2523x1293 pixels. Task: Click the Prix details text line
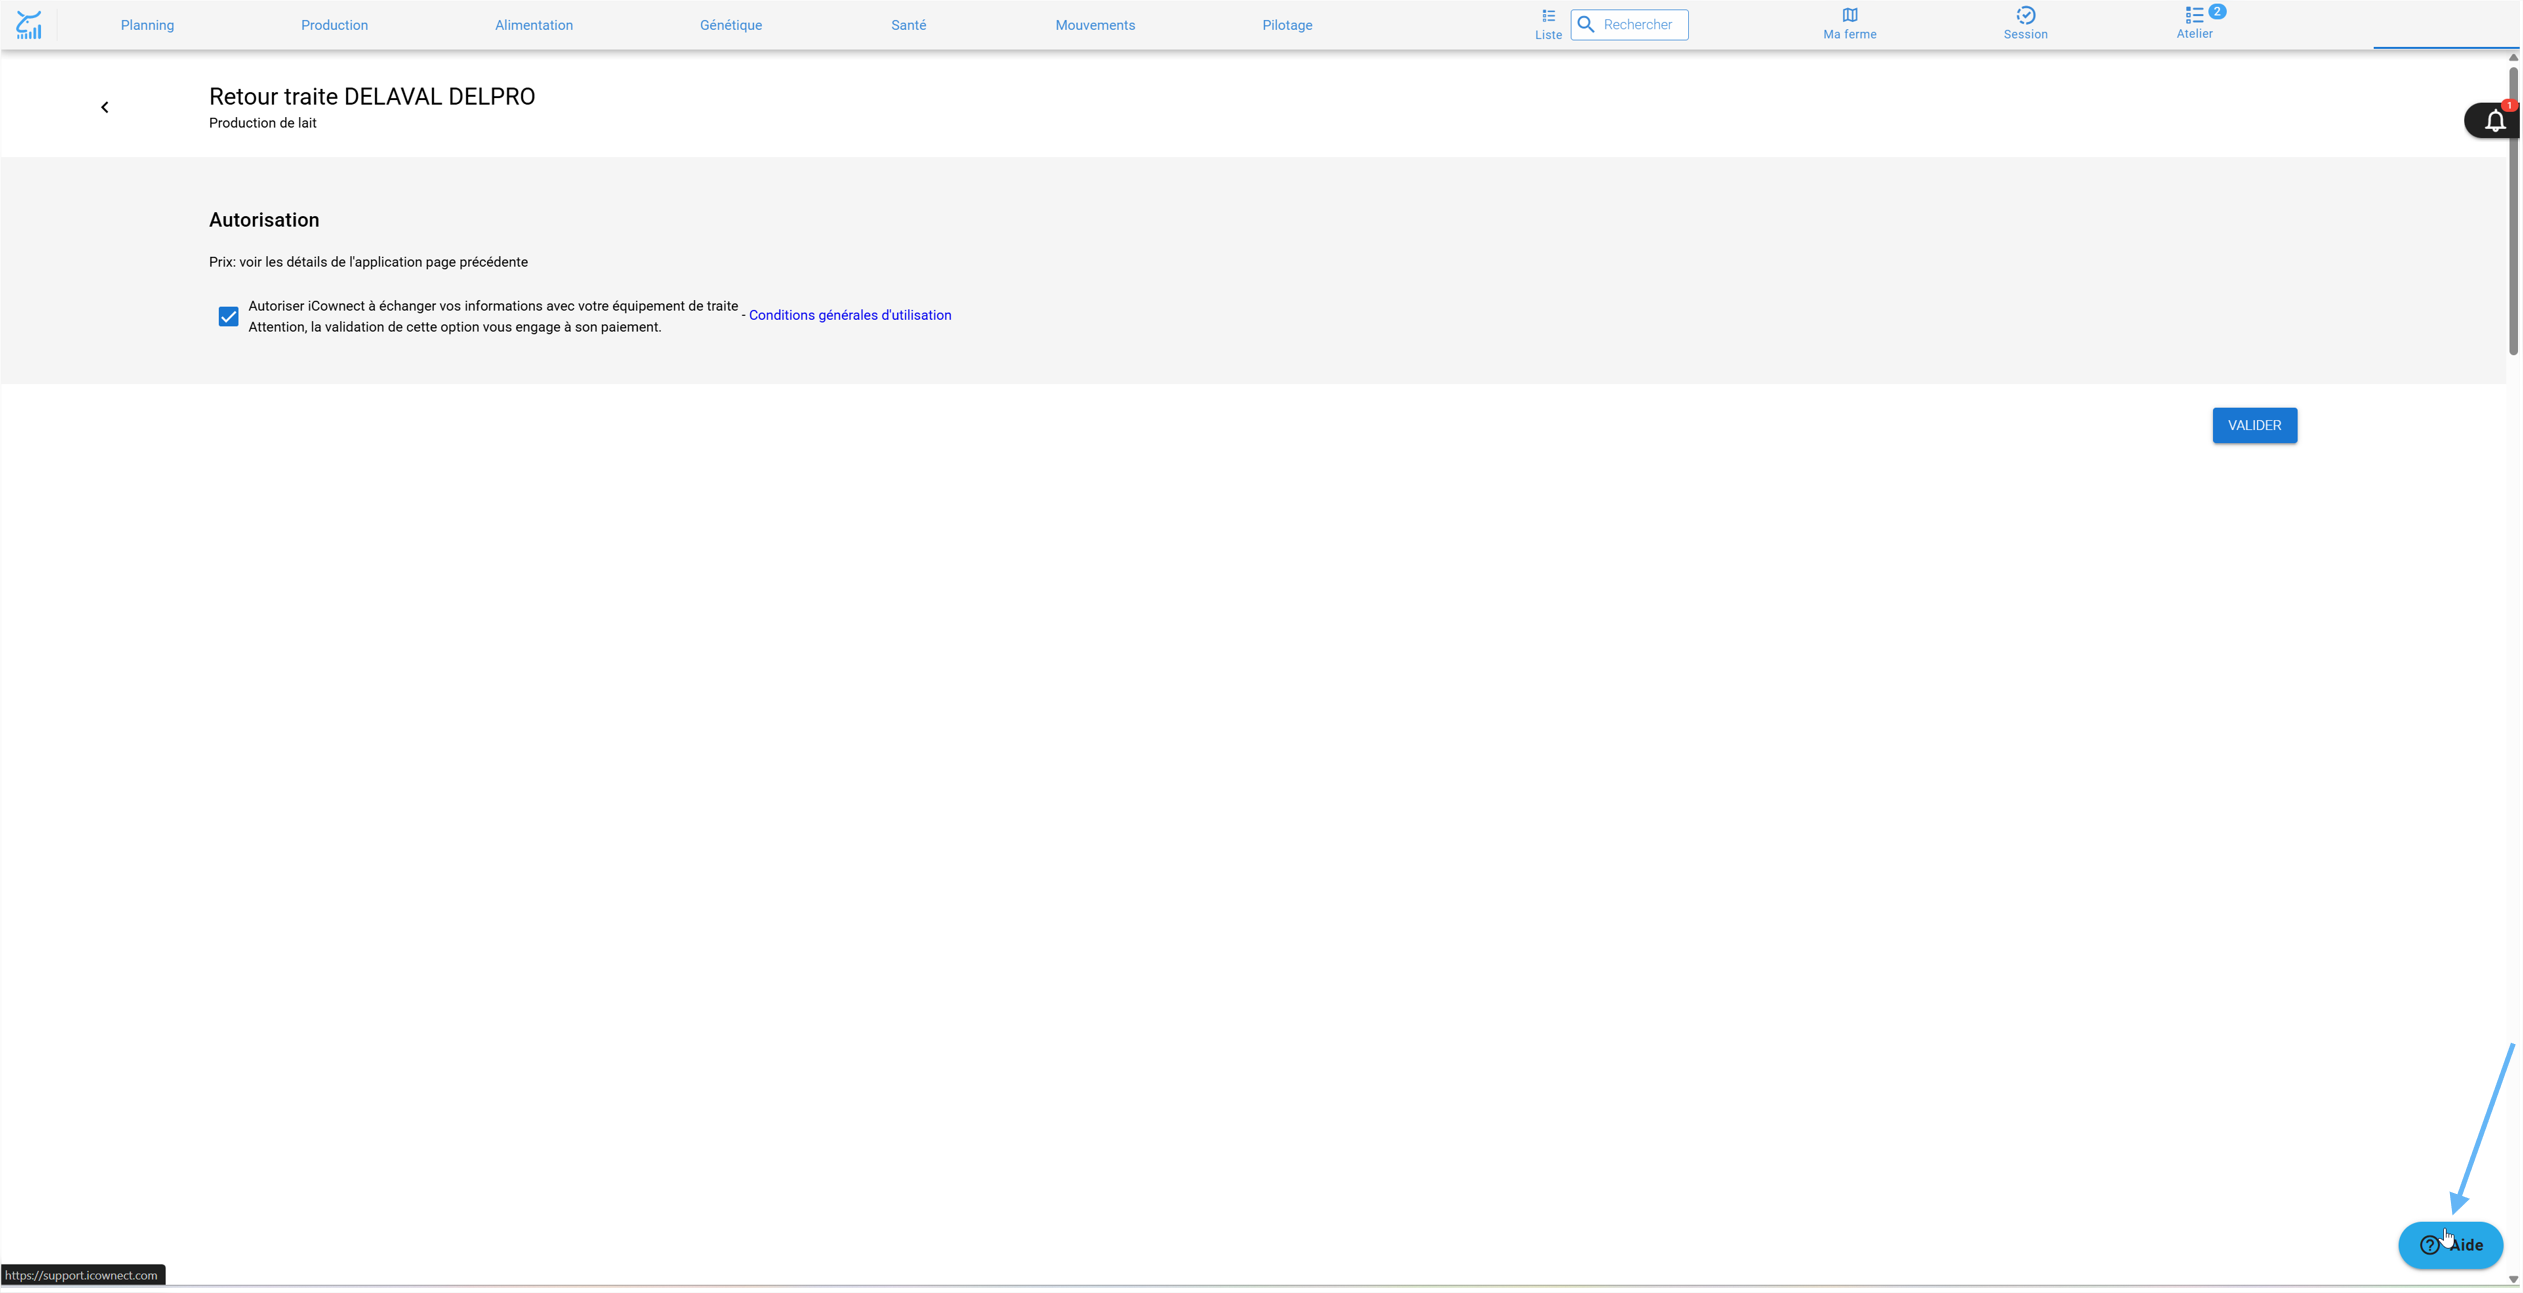(368, 262)
